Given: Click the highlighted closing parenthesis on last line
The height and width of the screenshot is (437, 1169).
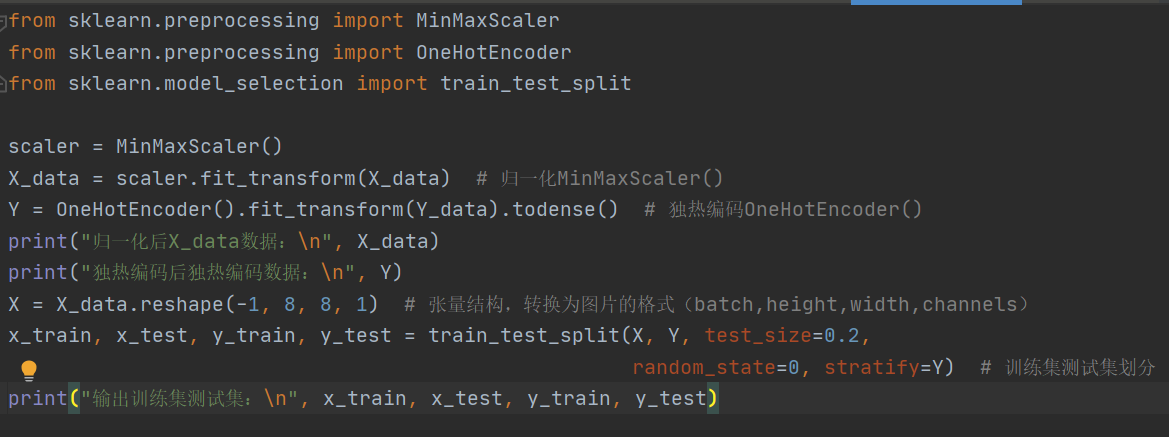Looking at the screenshot, I should (x=712, y=399).
